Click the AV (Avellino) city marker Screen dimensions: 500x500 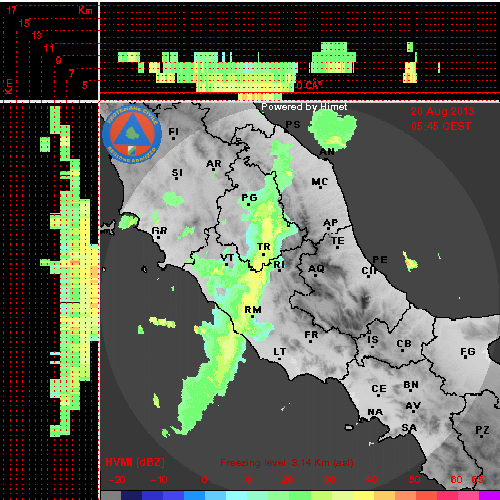tap(413, 411)
